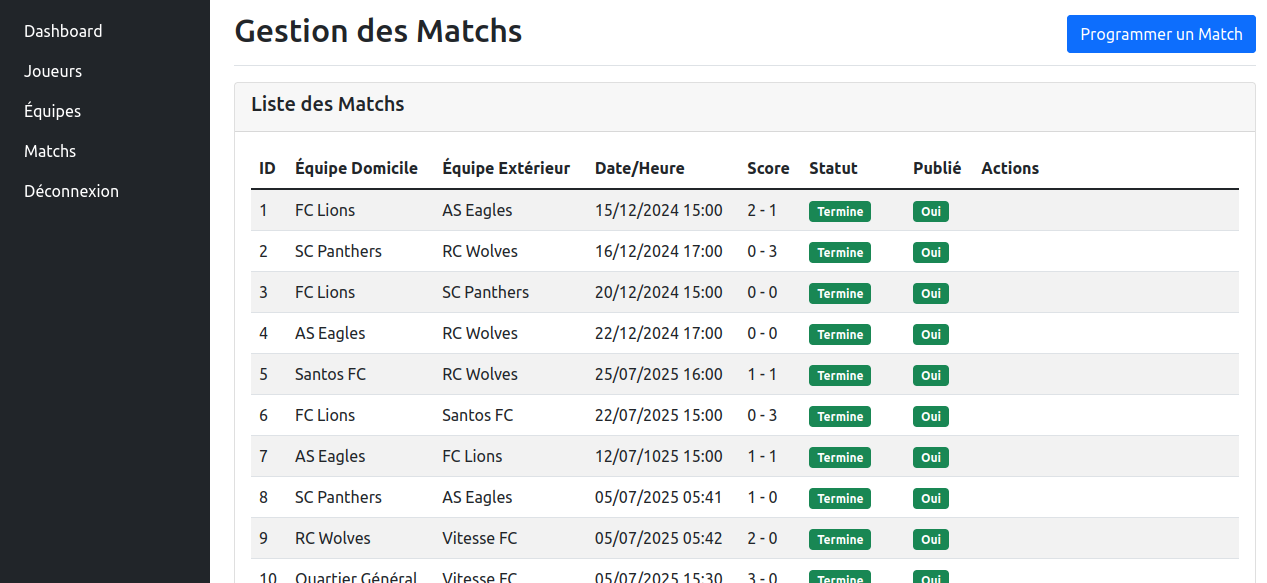1267x583 pixels.
Task: Click the Date/Heure column header
Action: point(639,168)
